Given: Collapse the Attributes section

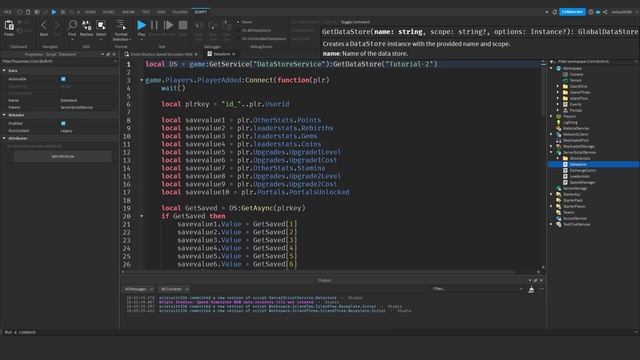Looking at the screenshot, I should [x=4, y=138].
